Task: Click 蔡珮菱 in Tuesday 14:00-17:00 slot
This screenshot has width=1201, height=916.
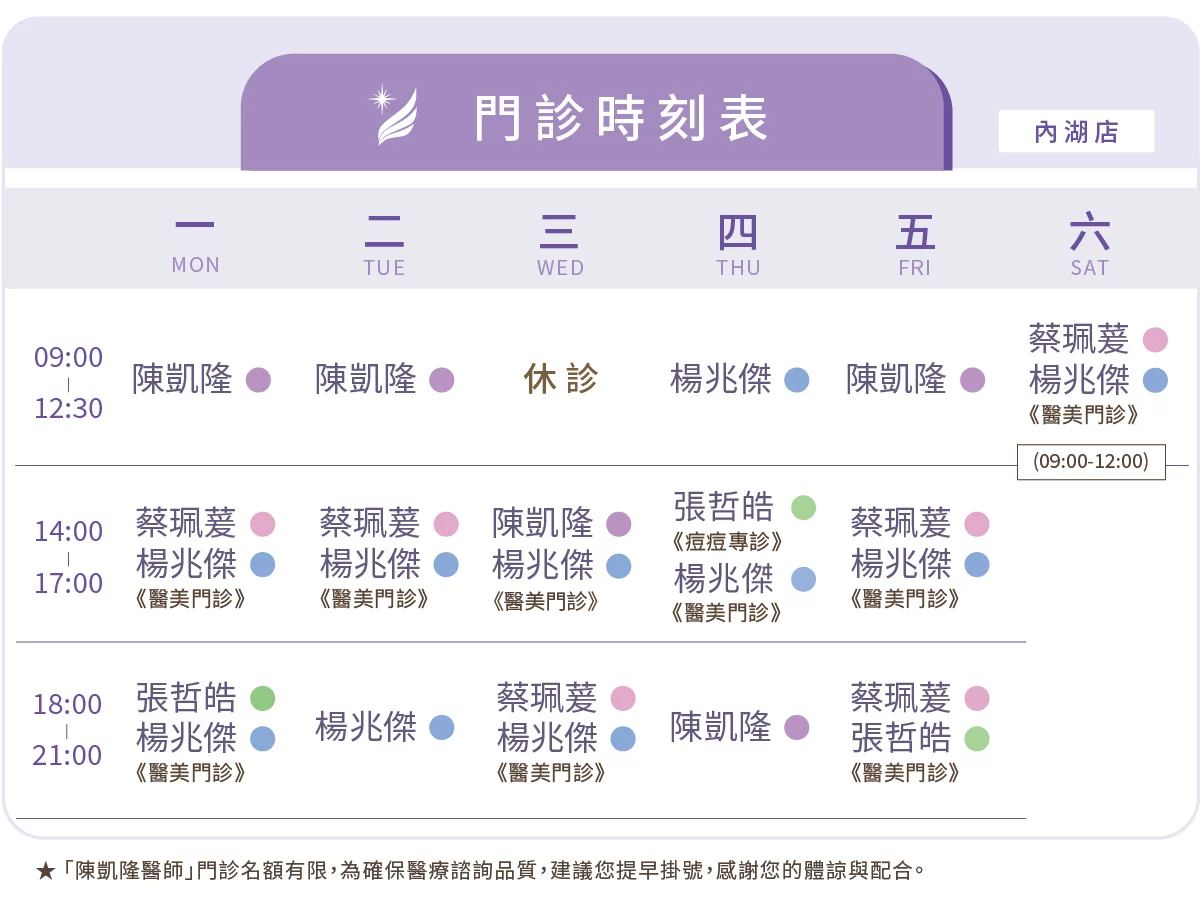Action: [x=370, y=523]
